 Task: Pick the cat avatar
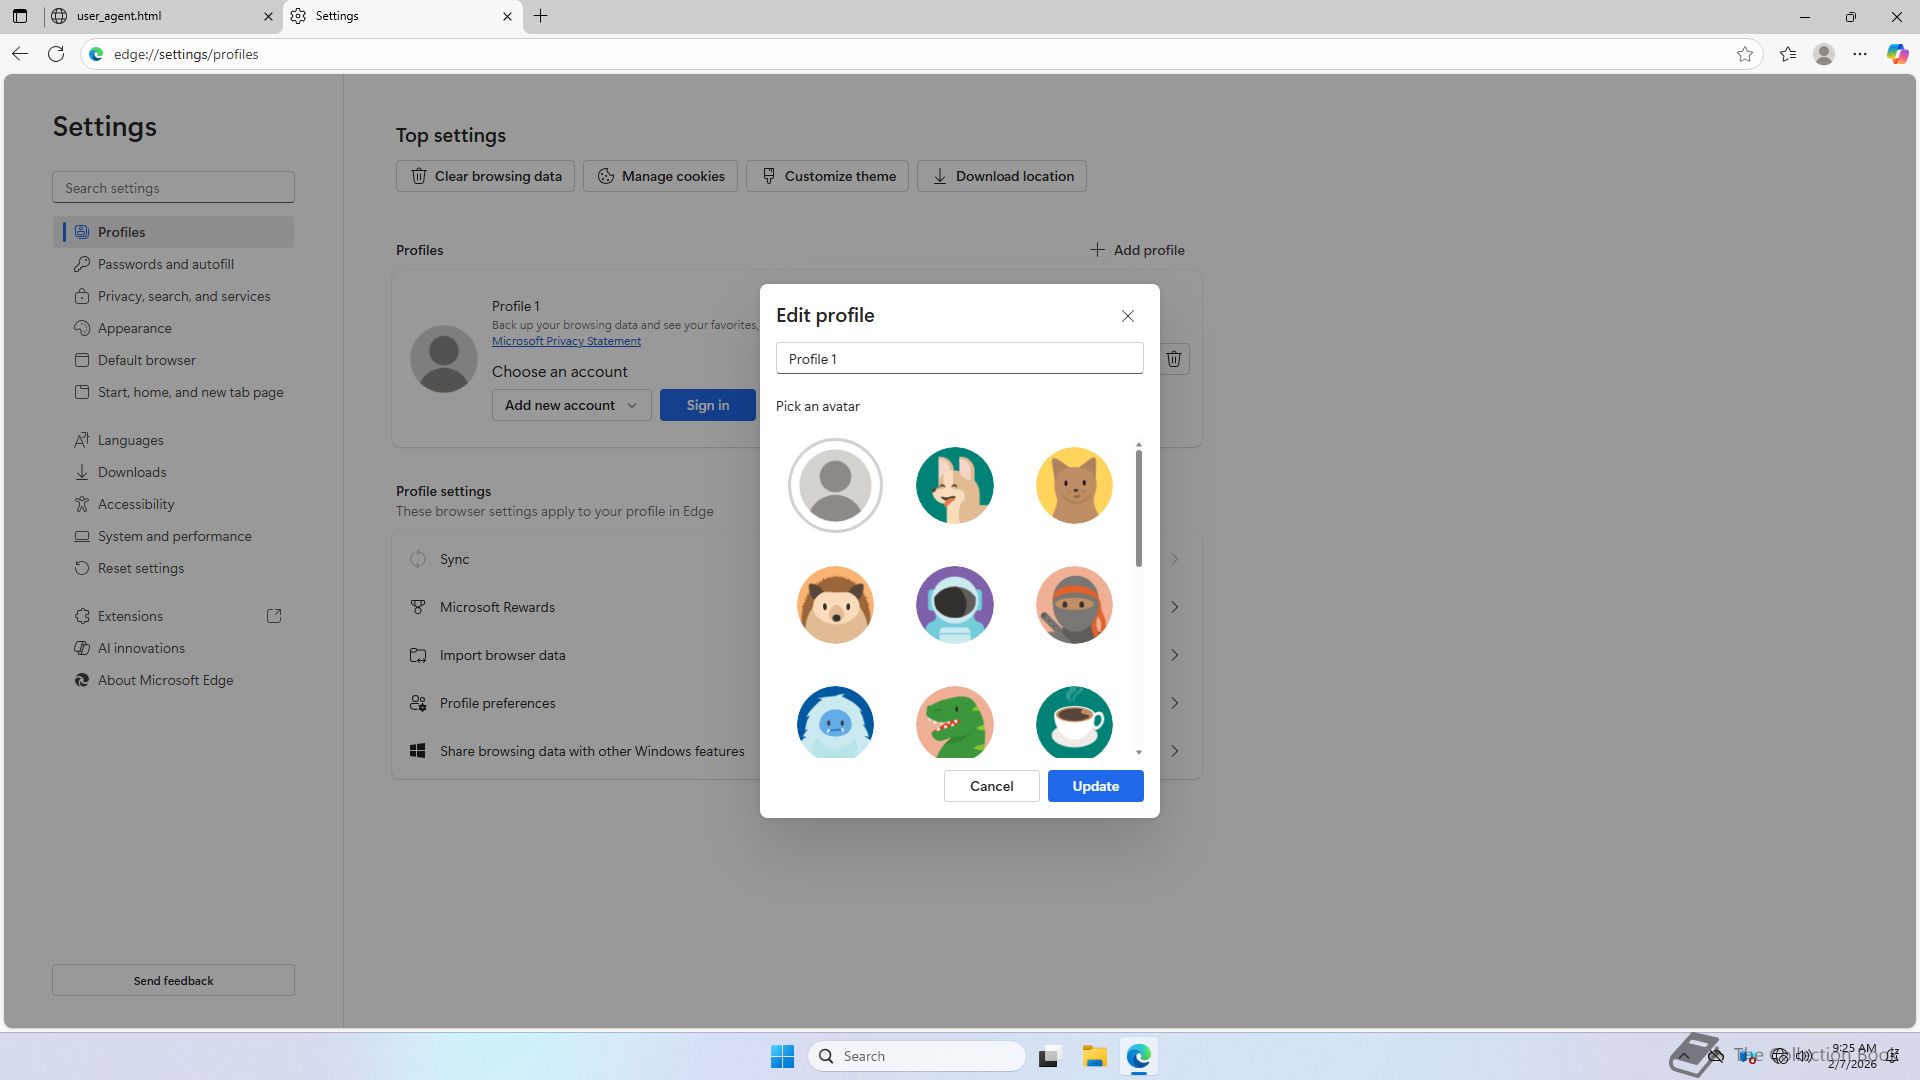(1074, 485)
